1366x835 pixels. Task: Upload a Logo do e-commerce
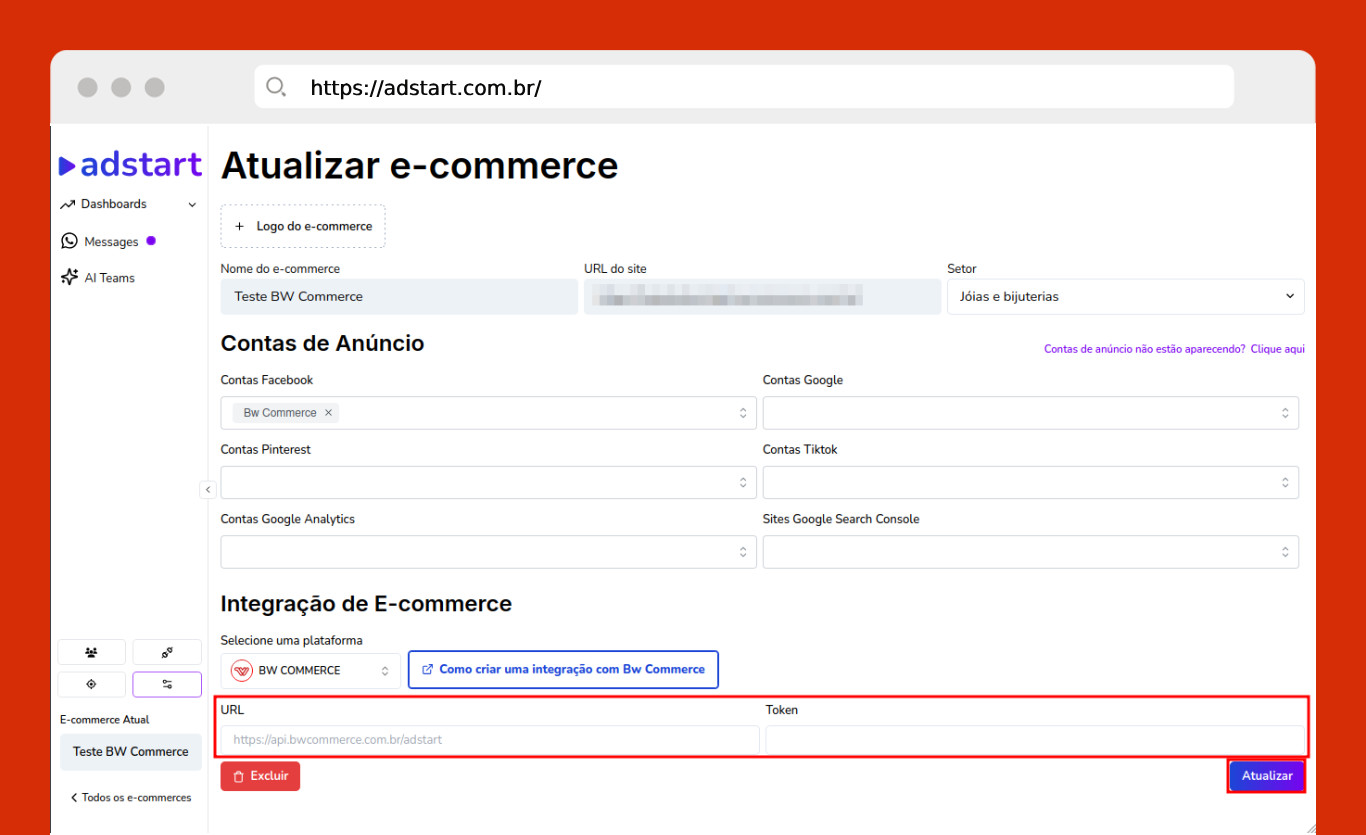coord(303,226)
